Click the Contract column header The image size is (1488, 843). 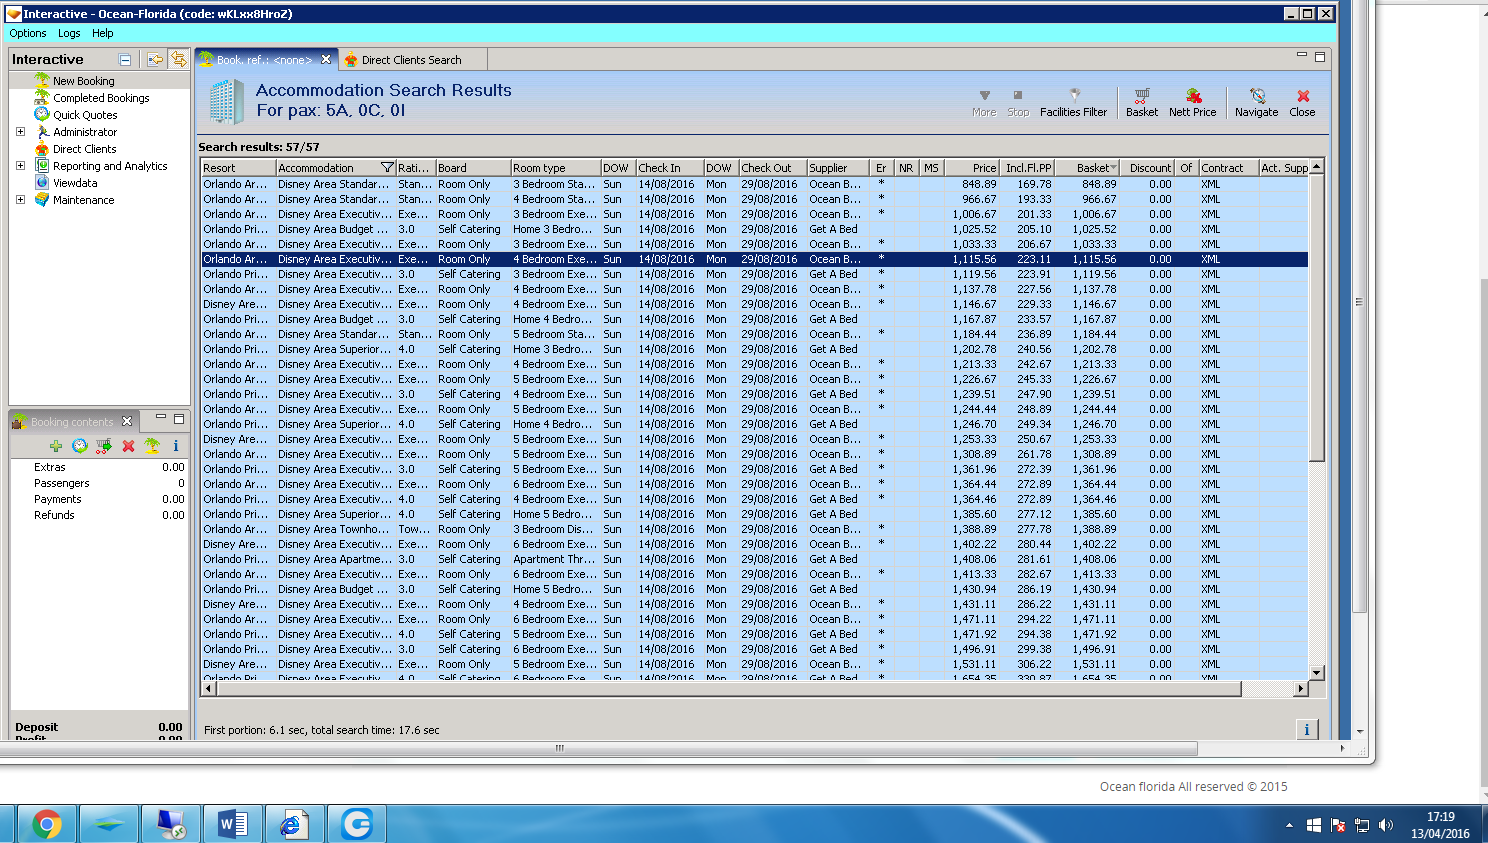(x=1228, y=168)
